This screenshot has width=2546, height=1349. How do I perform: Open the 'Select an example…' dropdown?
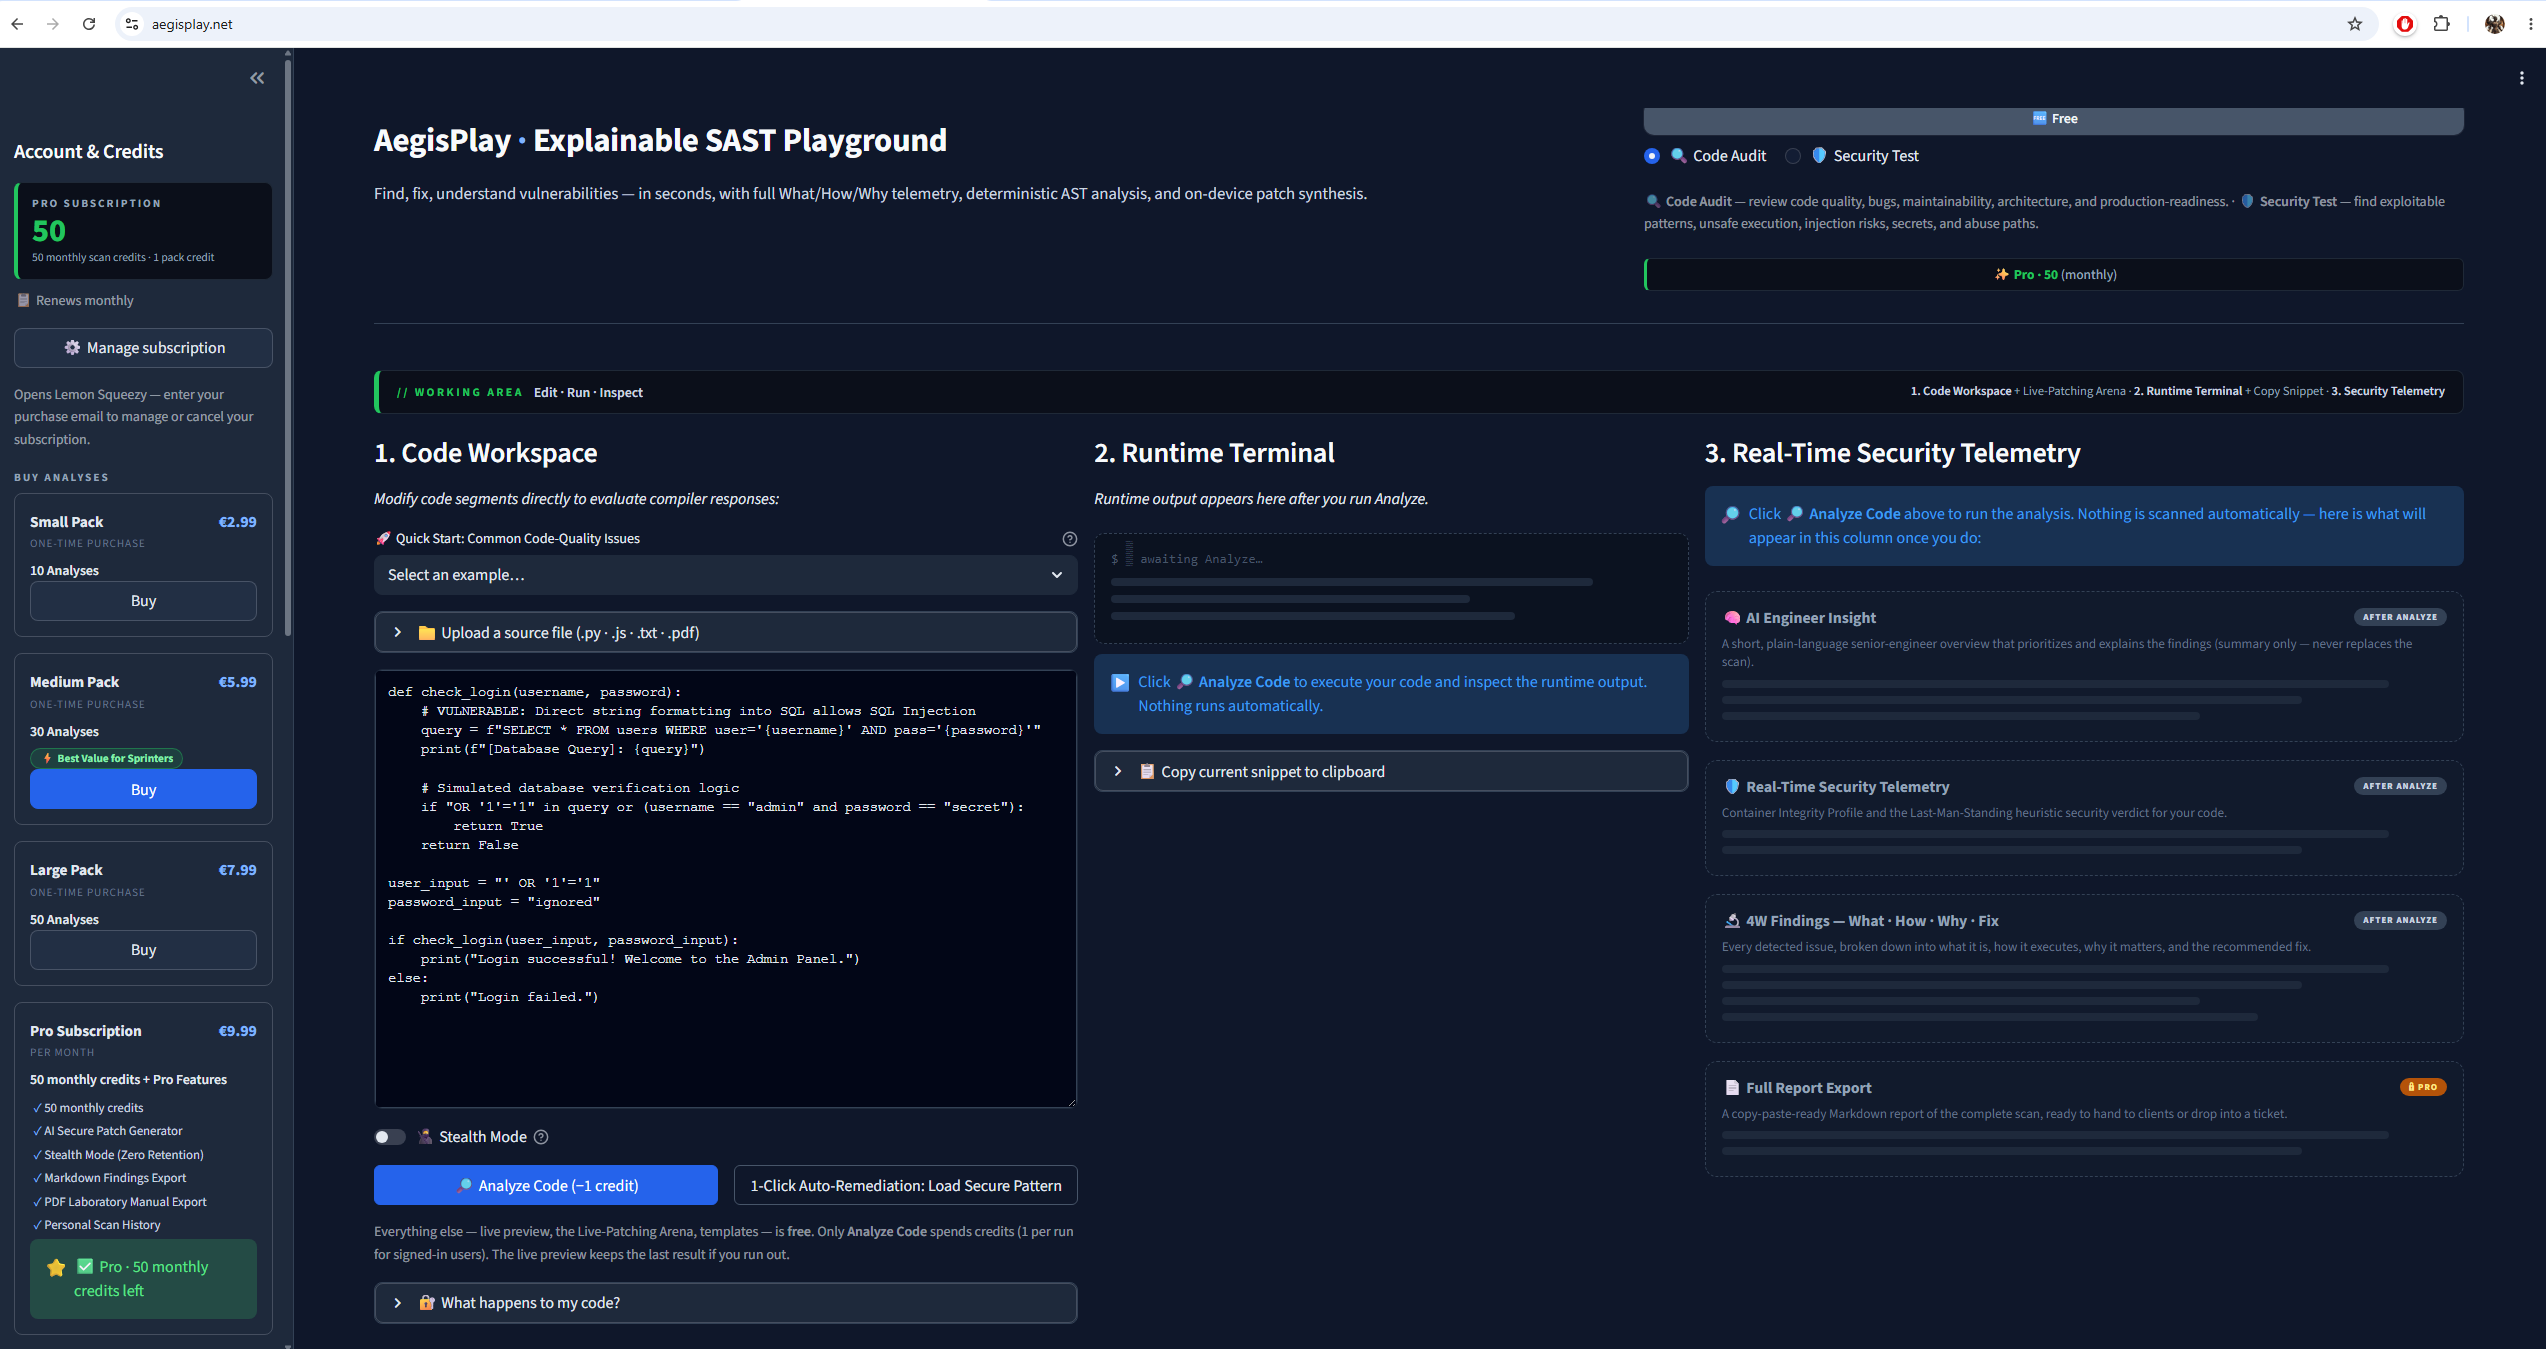pyautogui.click(x=725, y=575)
